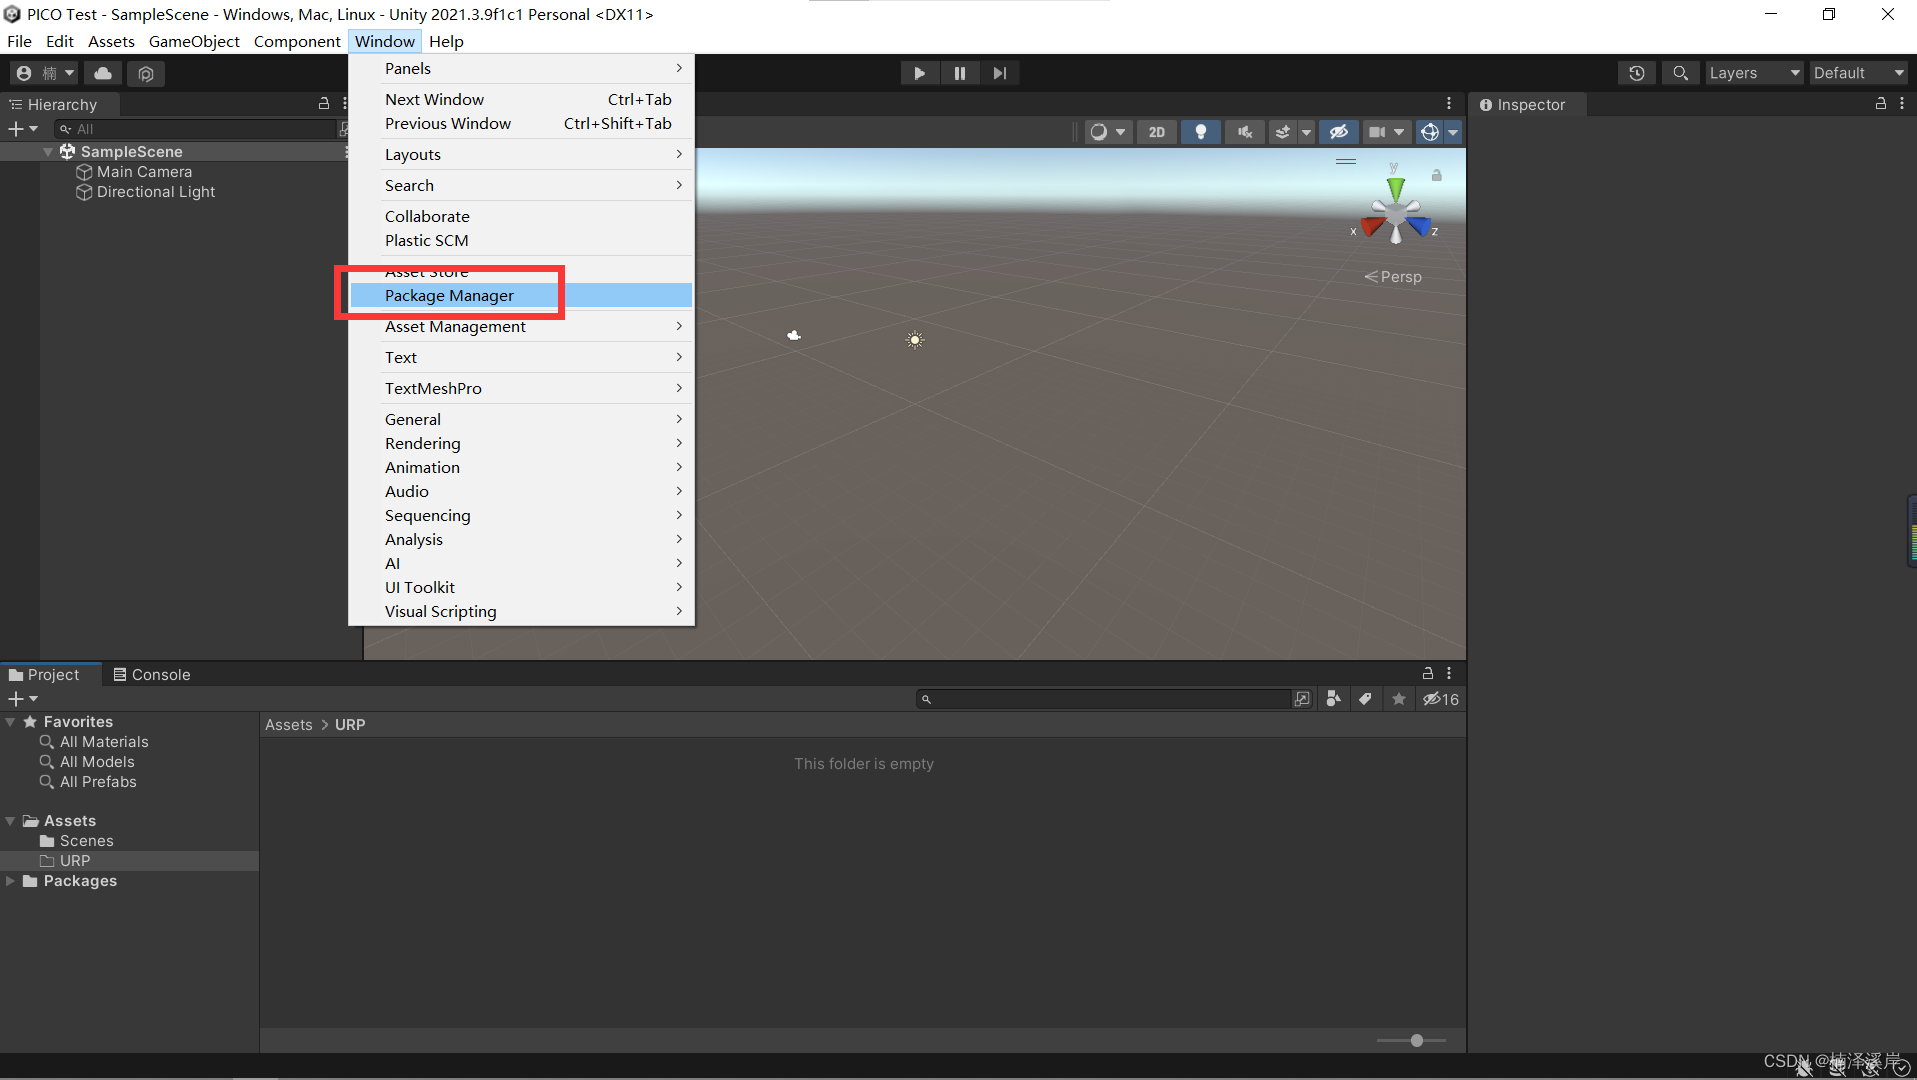The width and height of the screenshot is (1917, 1080).
Task: Select Plastic SCM menu item
Action: click(521, 240)
